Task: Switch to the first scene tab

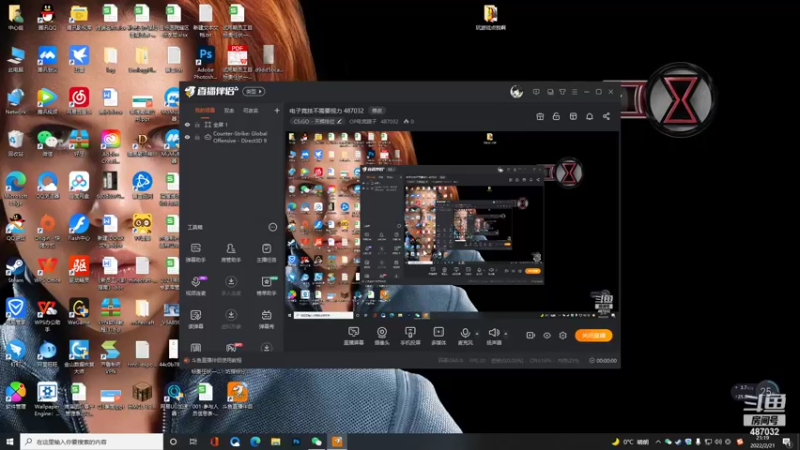Action: 205,110
